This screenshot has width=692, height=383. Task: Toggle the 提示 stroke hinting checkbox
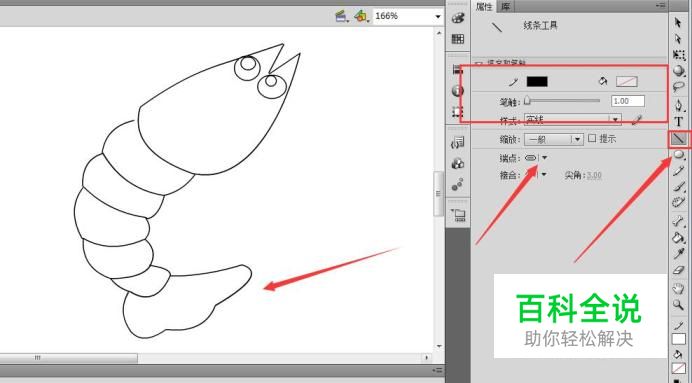tap(592, 138)
